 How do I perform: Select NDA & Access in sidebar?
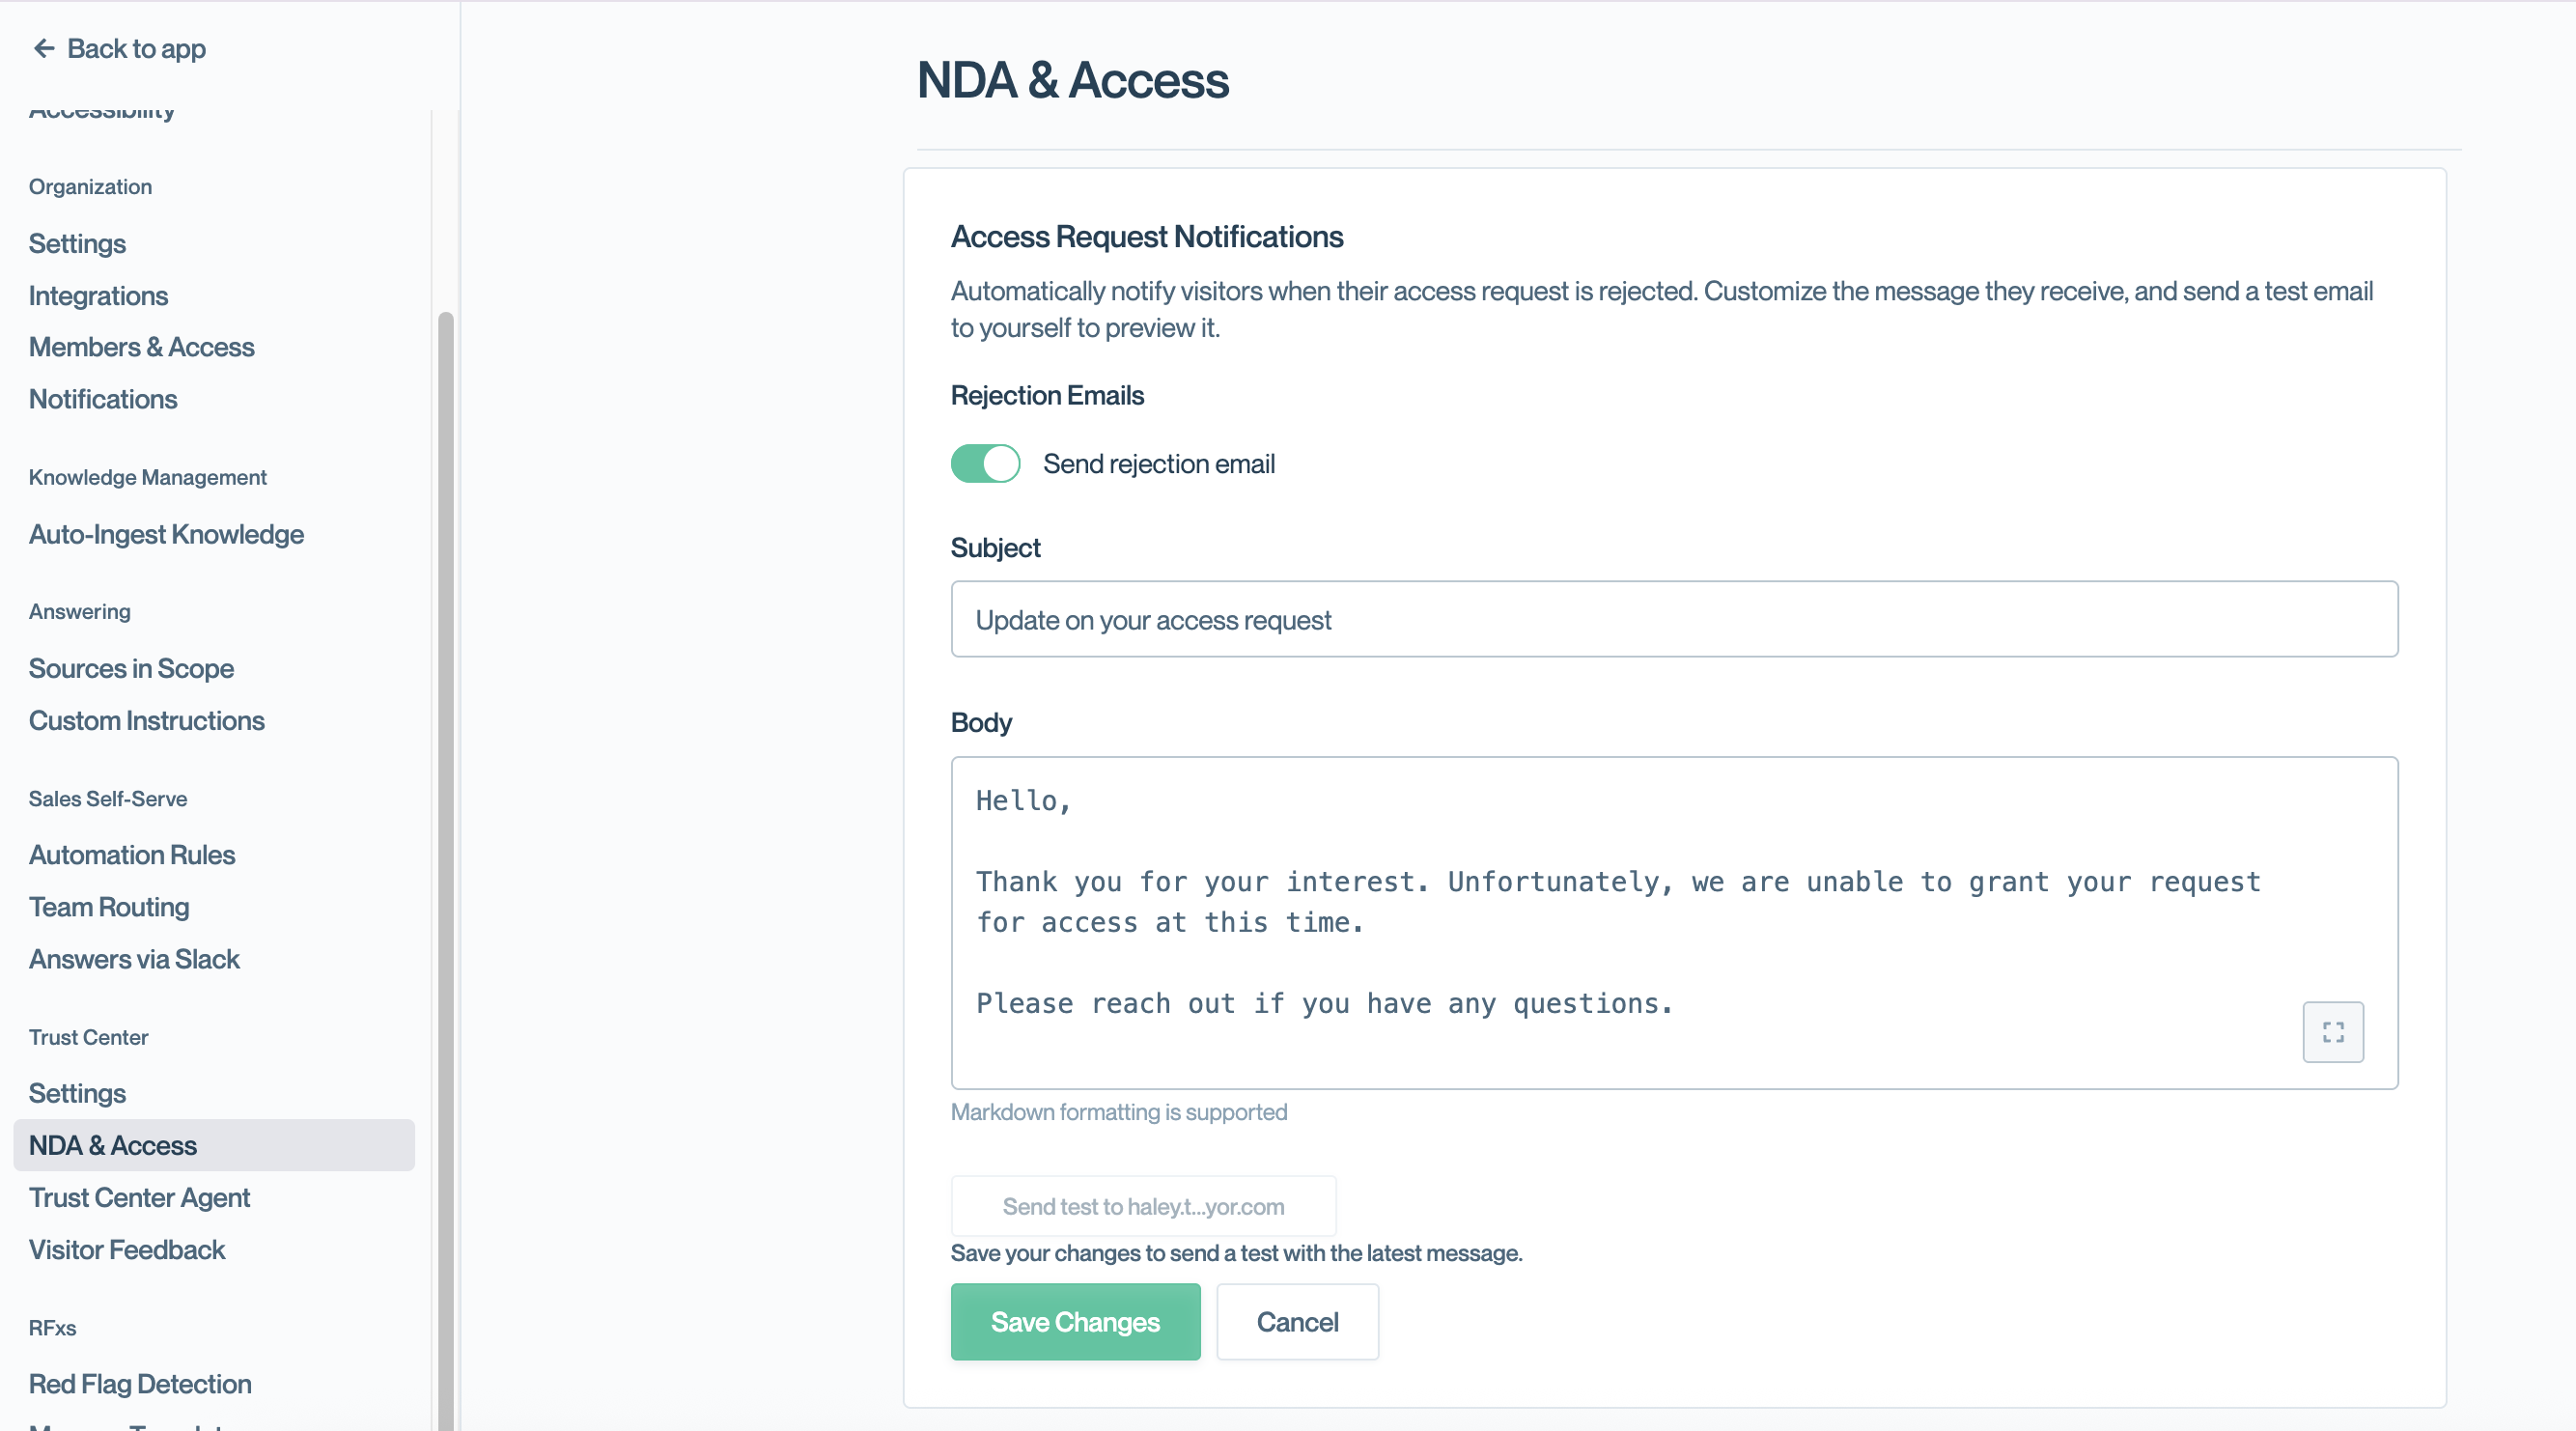coord(214,1145)
